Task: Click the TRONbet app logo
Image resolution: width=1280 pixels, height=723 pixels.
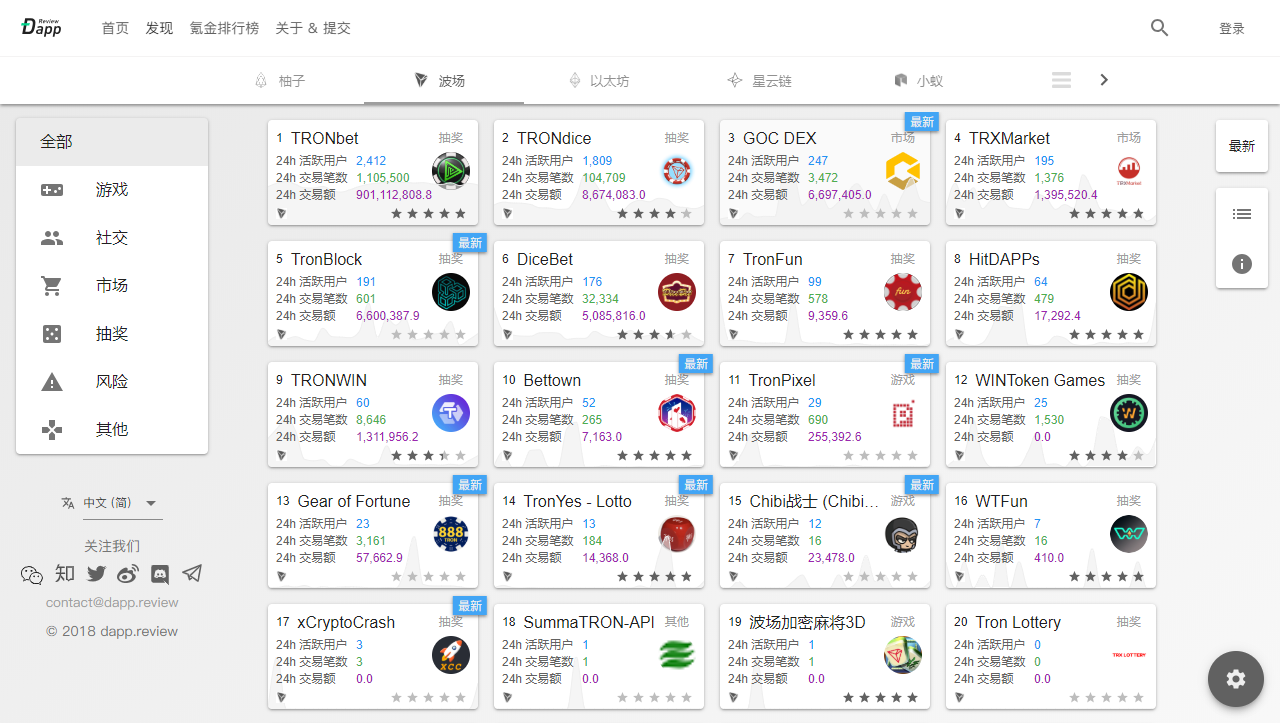Action: click(x=451, y=171)
